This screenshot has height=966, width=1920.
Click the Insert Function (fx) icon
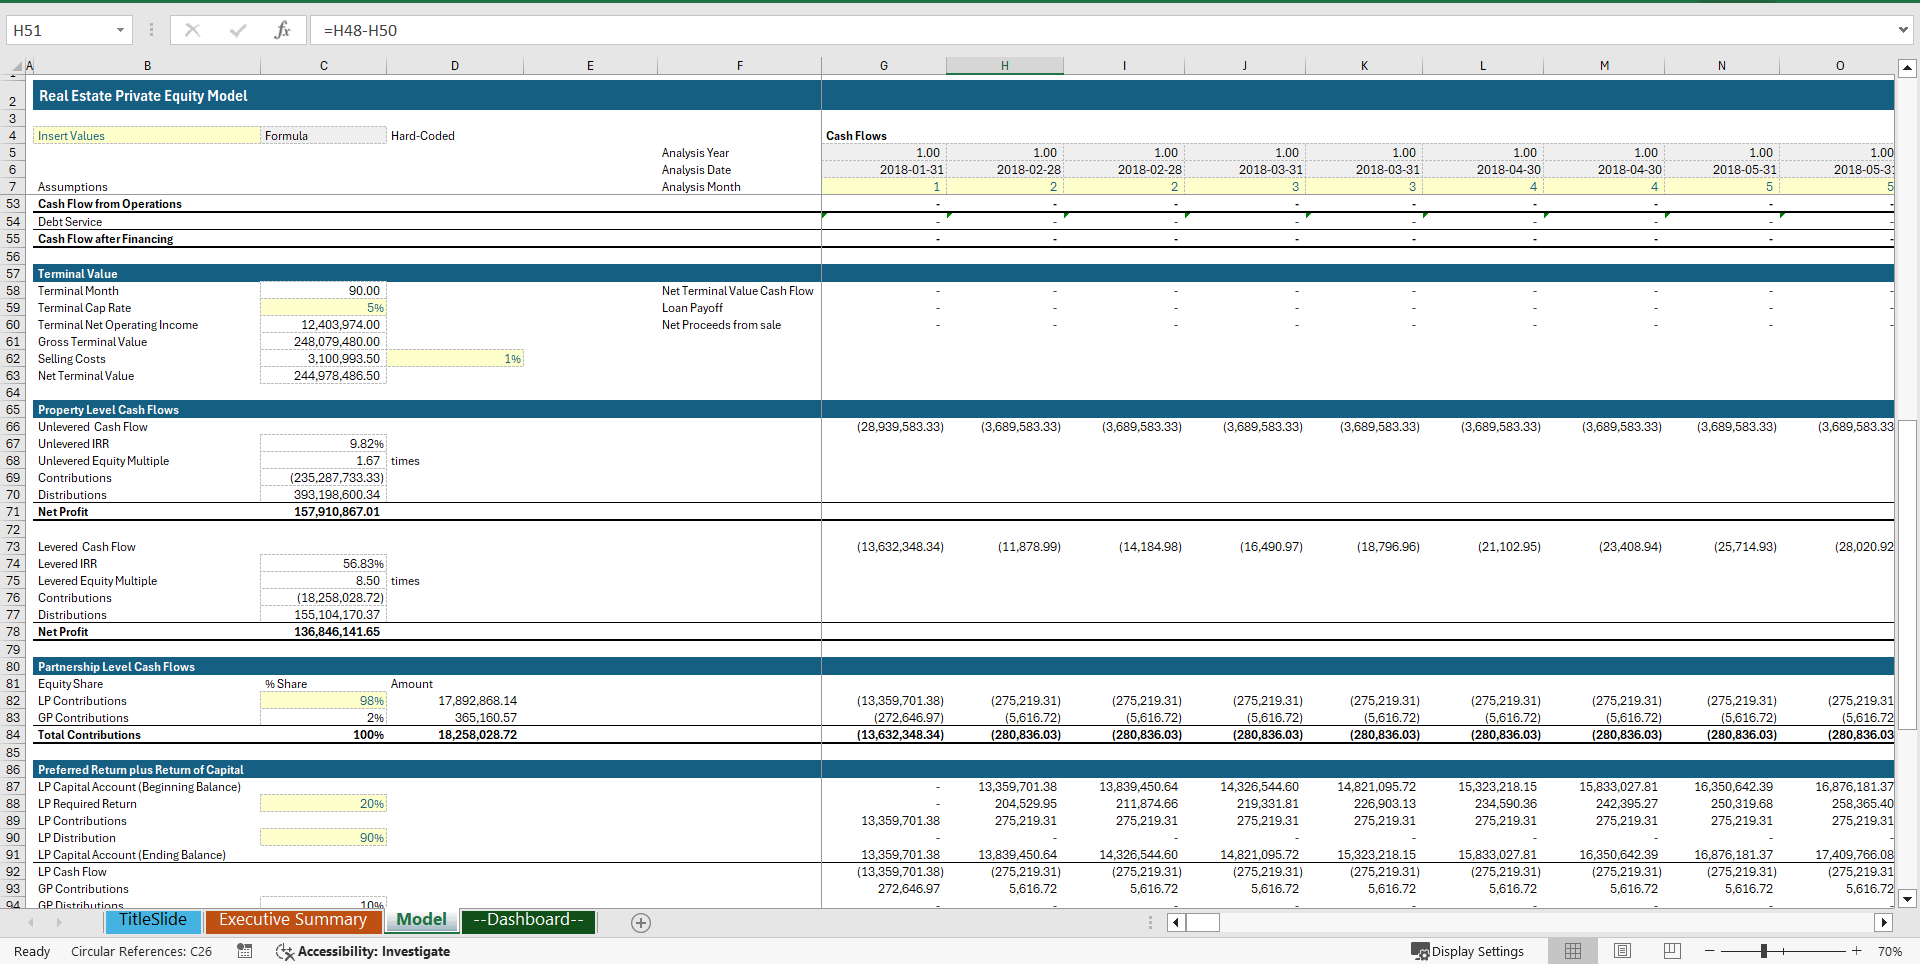pos(283,30)
